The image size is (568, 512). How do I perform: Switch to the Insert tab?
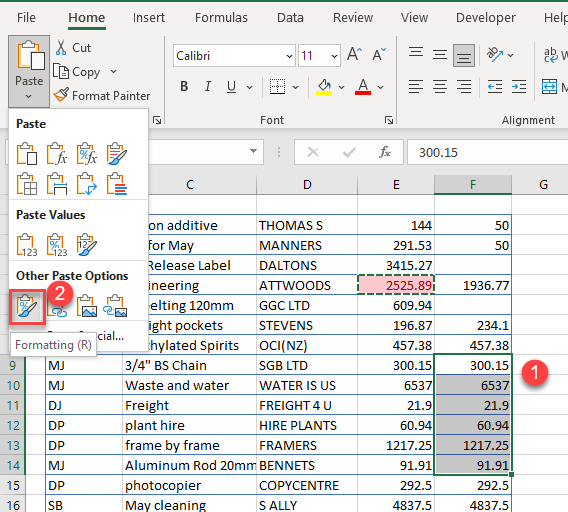(x=149, y=17)
